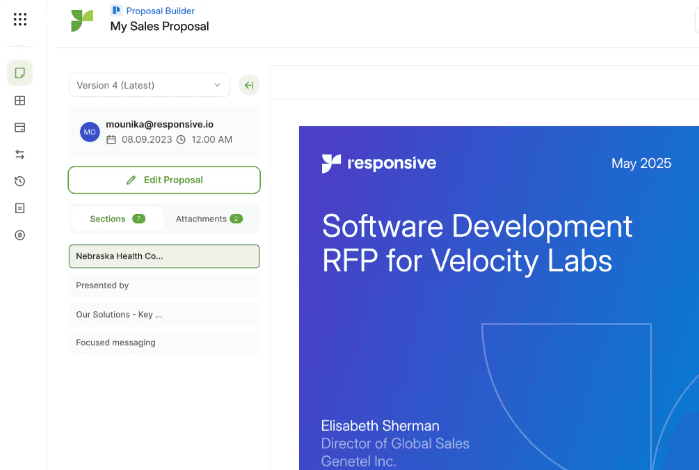This screenshot has width=699, height=470.
Task: Select the Presented by section
Action: pos(164,285)
